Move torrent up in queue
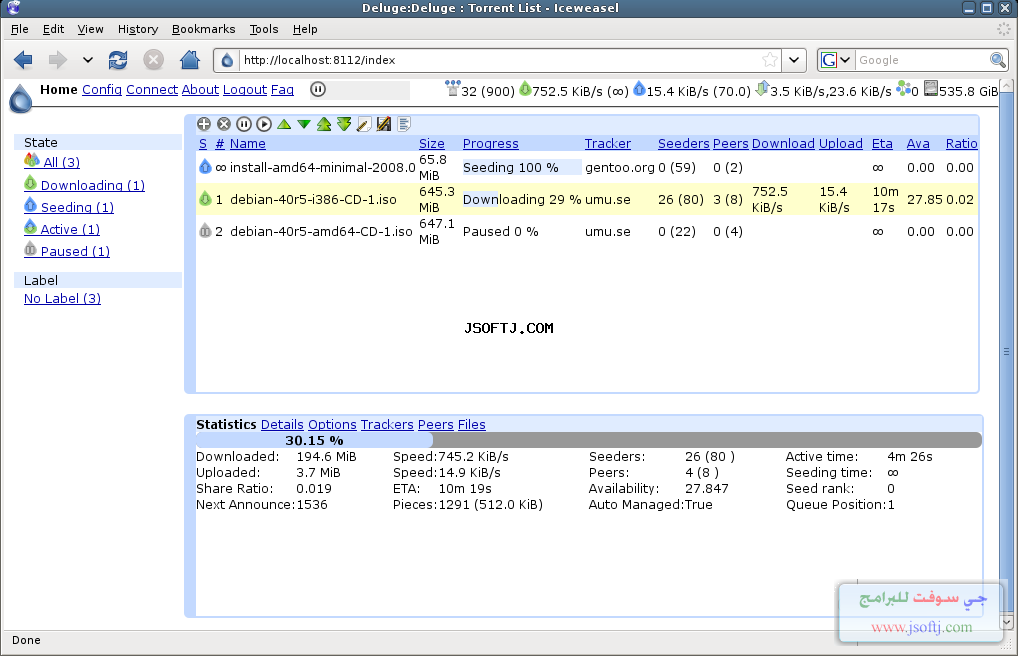 (x=284, y=124)
